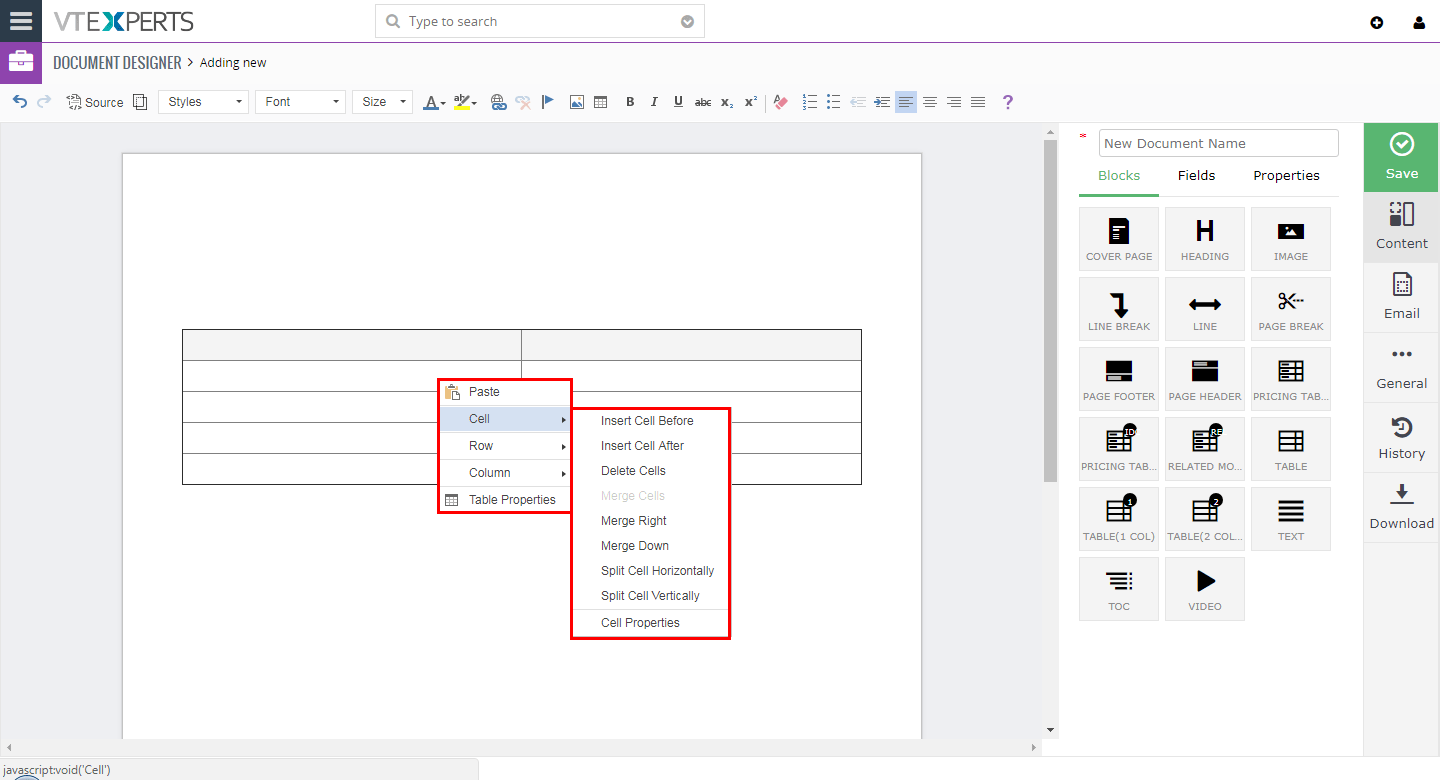Open the Size dropdown
Viewport: 1440px width, 780px height.
(382, 101)
